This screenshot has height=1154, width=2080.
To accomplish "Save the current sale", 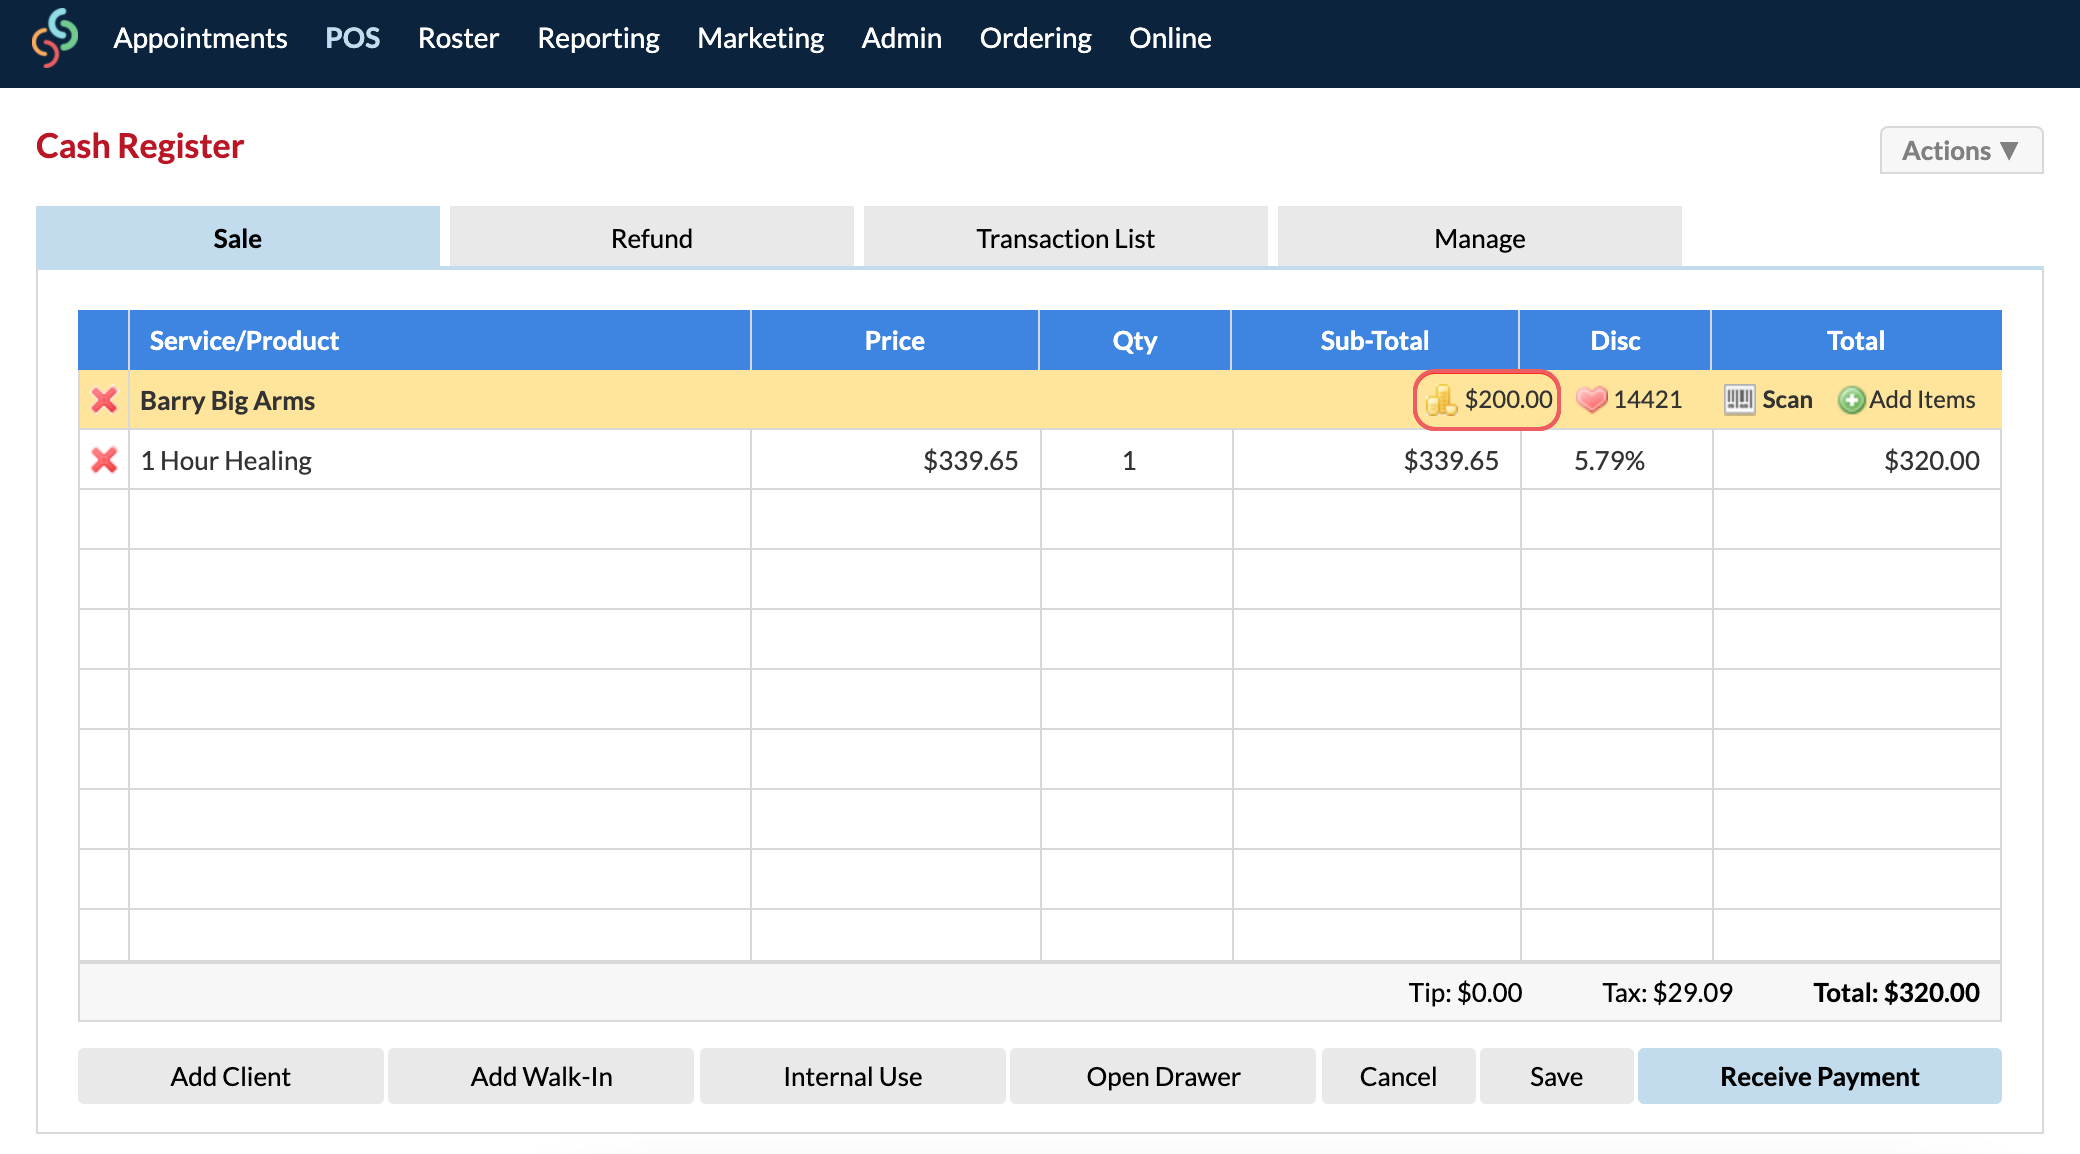I will click(x=1557, y=1076).
